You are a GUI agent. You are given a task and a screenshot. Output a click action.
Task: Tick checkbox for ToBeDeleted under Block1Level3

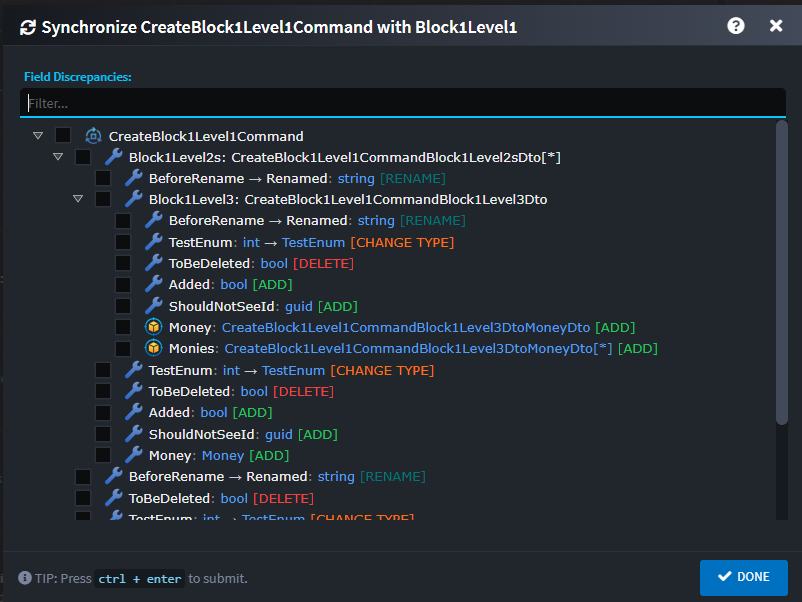pyautogui.click(x=123, y=263)
